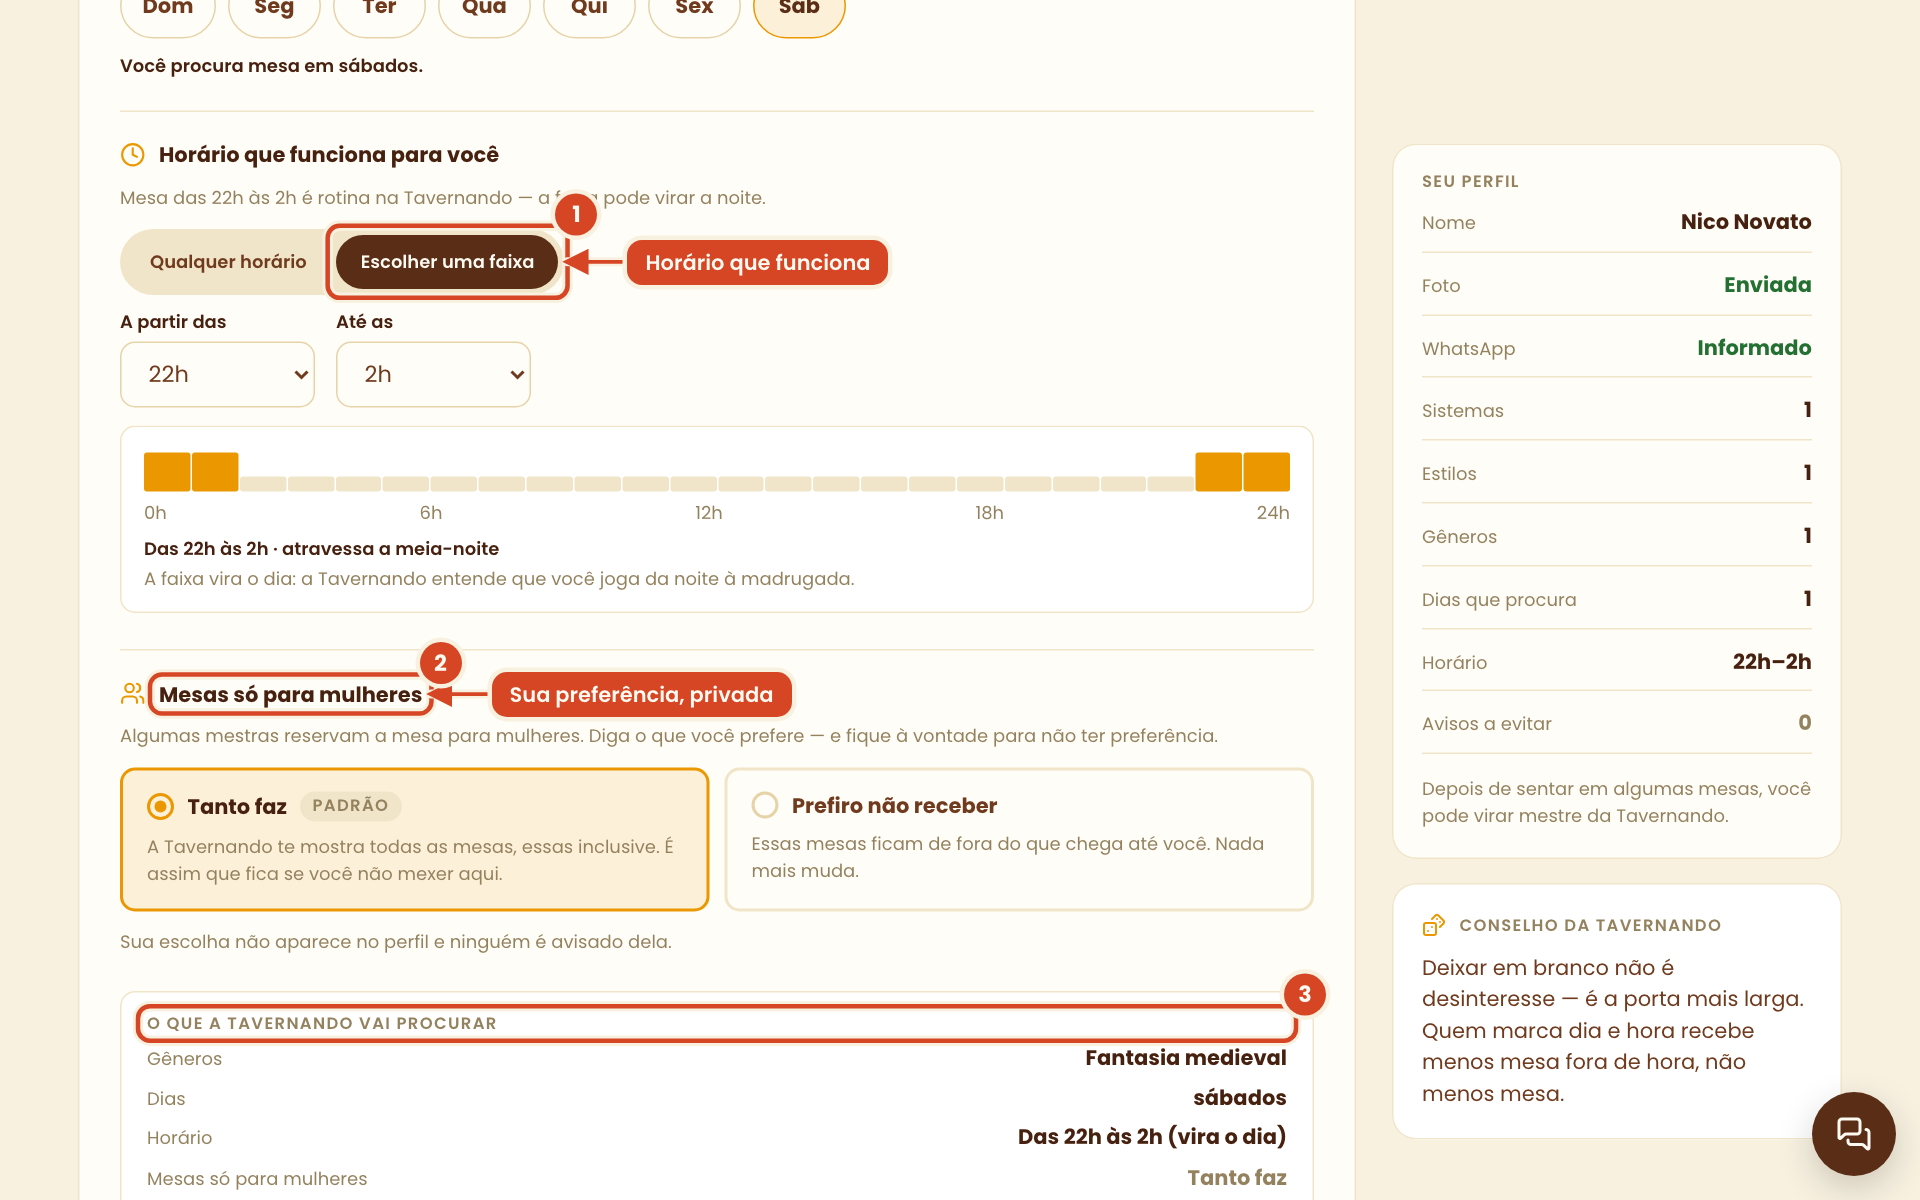Click the 'Das 22h às 2h · atravessa a meia-noite' text

[x=321, y=549]
